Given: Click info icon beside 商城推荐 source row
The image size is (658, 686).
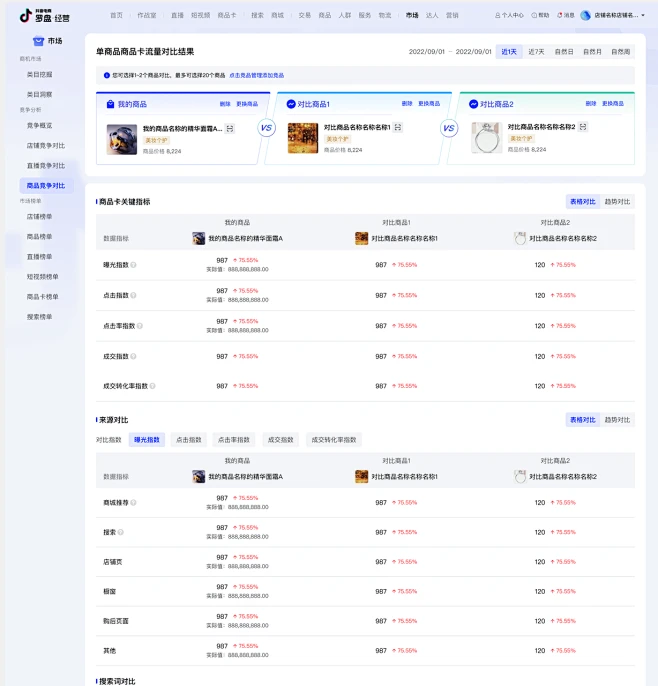Looking at the screenshot, I should [134, 502].
